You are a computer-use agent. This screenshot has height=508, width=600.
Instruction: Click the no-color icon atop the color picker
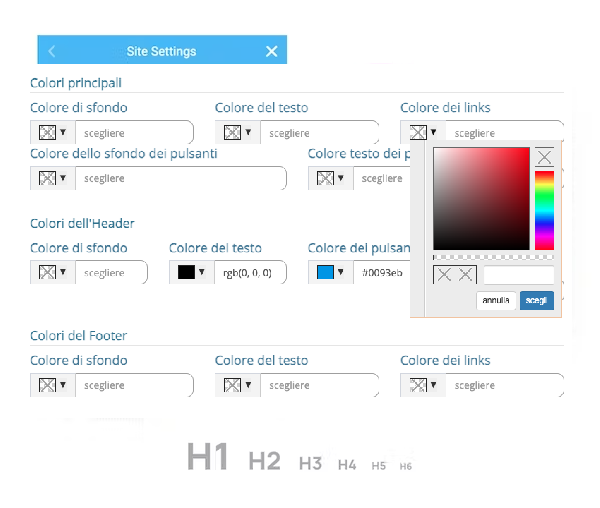click(544, 157)
